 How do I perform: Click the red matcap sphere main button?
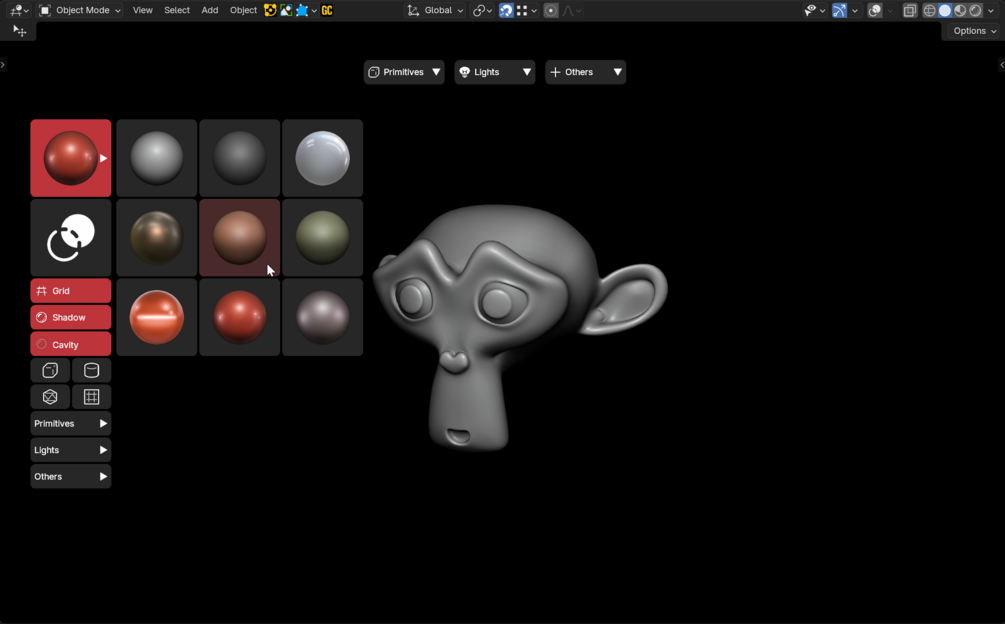click(71, 158)
